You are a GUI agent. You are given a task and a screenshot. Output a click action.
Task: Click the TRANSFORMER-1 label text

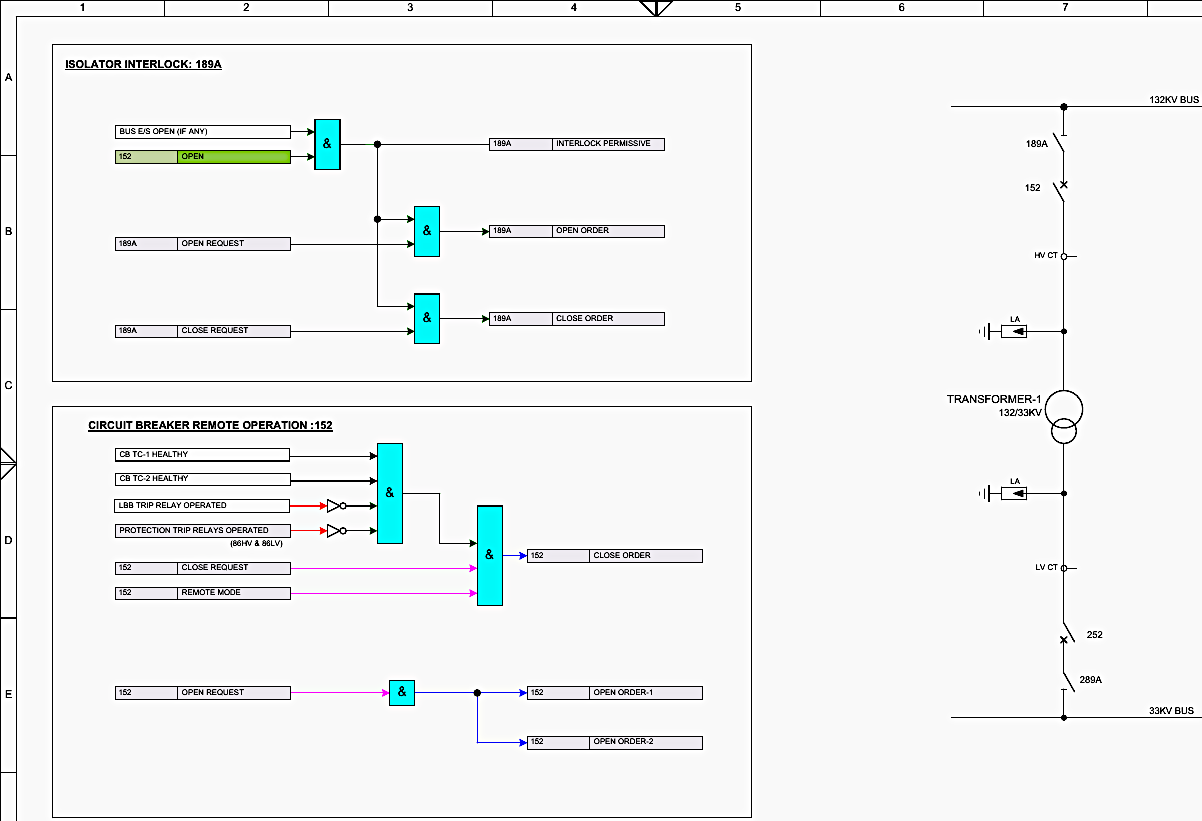pyautogui.click(x=994, y=400)
